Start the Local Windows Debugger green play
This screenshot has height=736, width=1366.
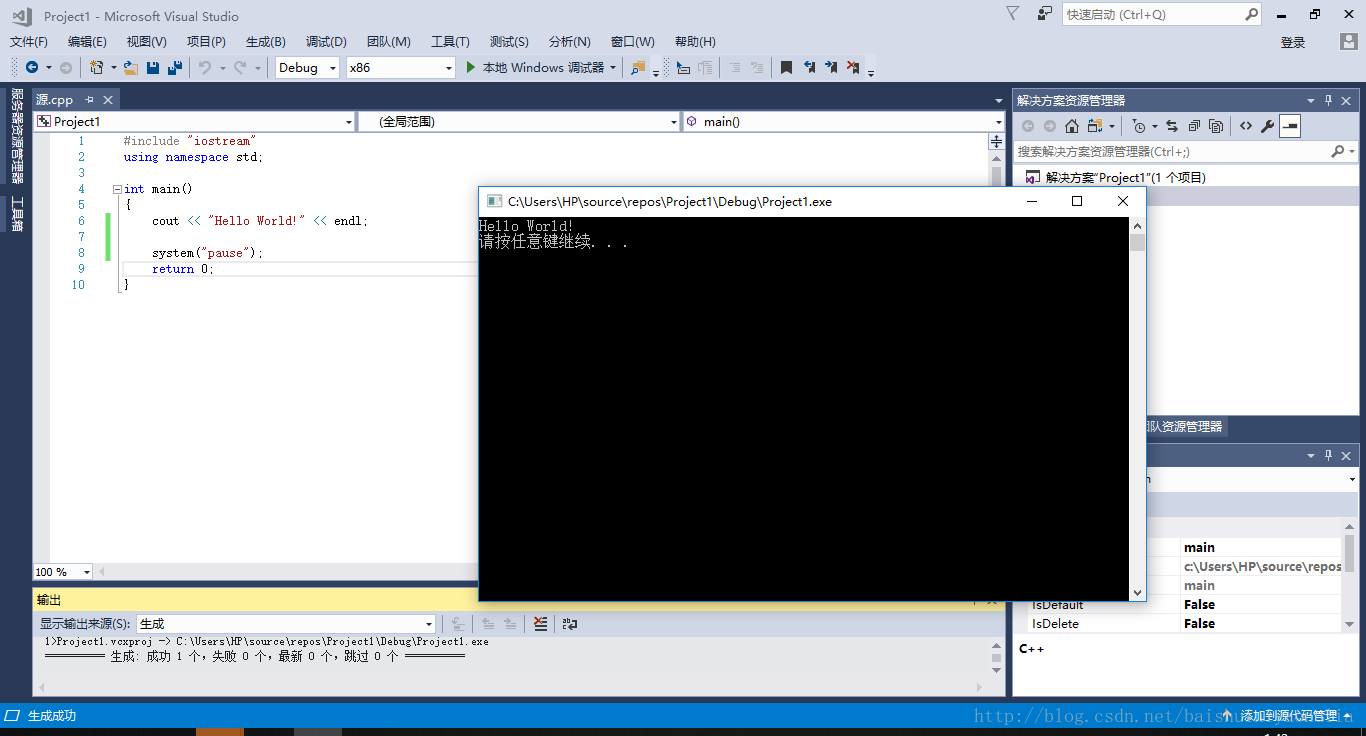[473, 67]
